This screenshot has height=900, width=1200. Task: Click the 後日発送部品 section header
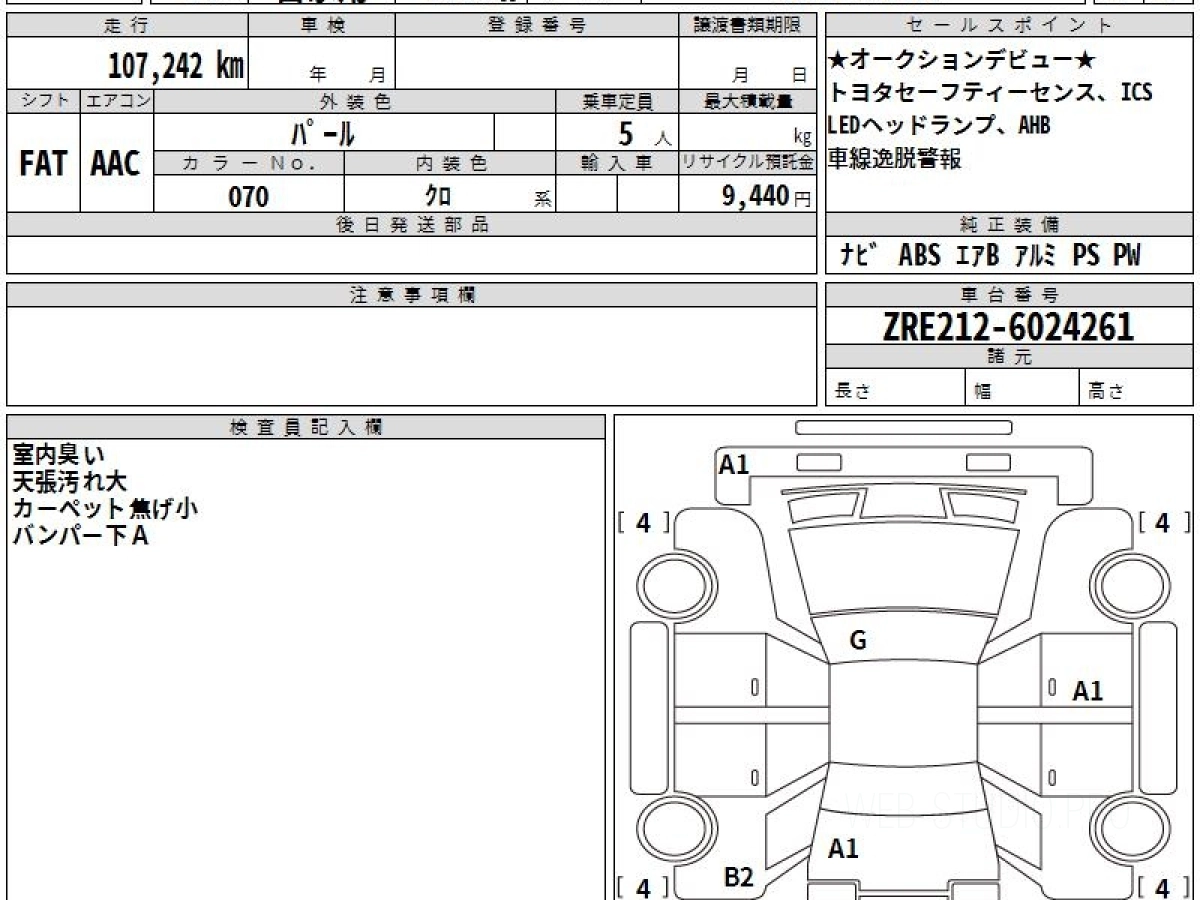coord(411,225)
